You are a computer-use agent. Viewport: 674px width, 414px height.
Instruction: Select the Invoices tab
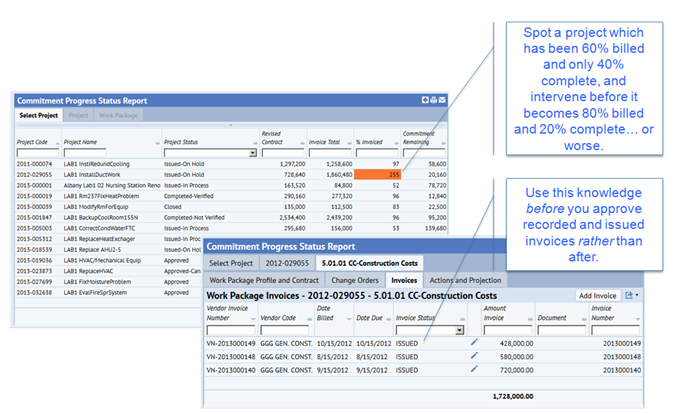404,280
